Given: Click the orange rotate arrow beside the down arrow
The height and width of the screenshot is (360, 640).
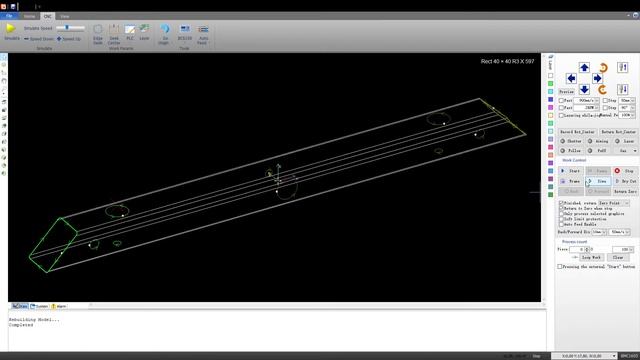Looking at the screenshot, I should (x=602, y=89).
